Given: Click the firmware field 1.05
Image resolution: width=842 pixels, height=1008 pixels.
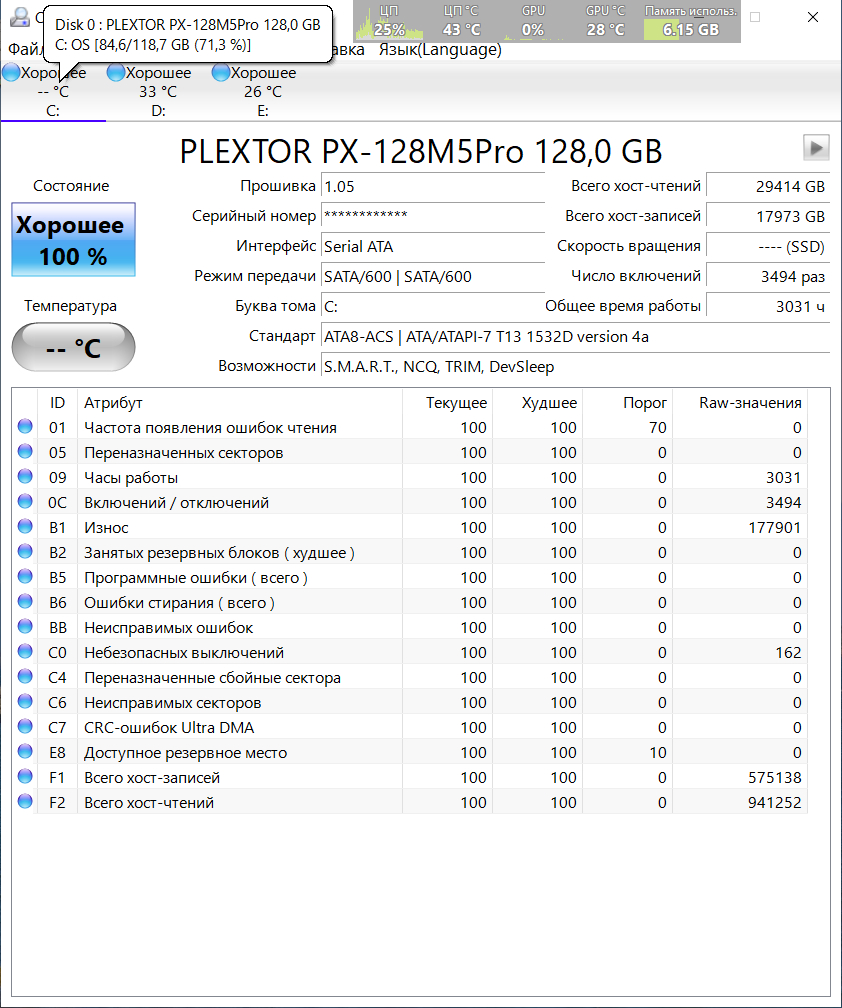Looking at the screenshot, I should click(433, 186).
